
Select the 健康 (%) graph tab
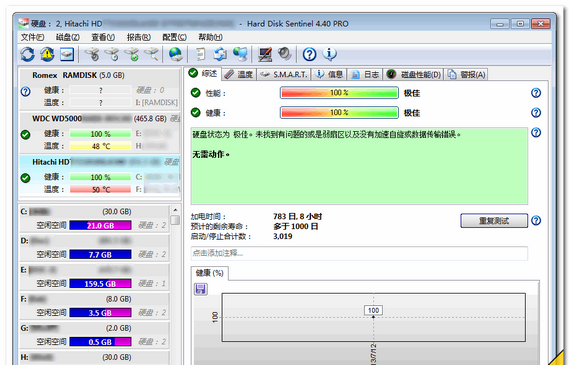pyautogui.click(x=210, y=273)
